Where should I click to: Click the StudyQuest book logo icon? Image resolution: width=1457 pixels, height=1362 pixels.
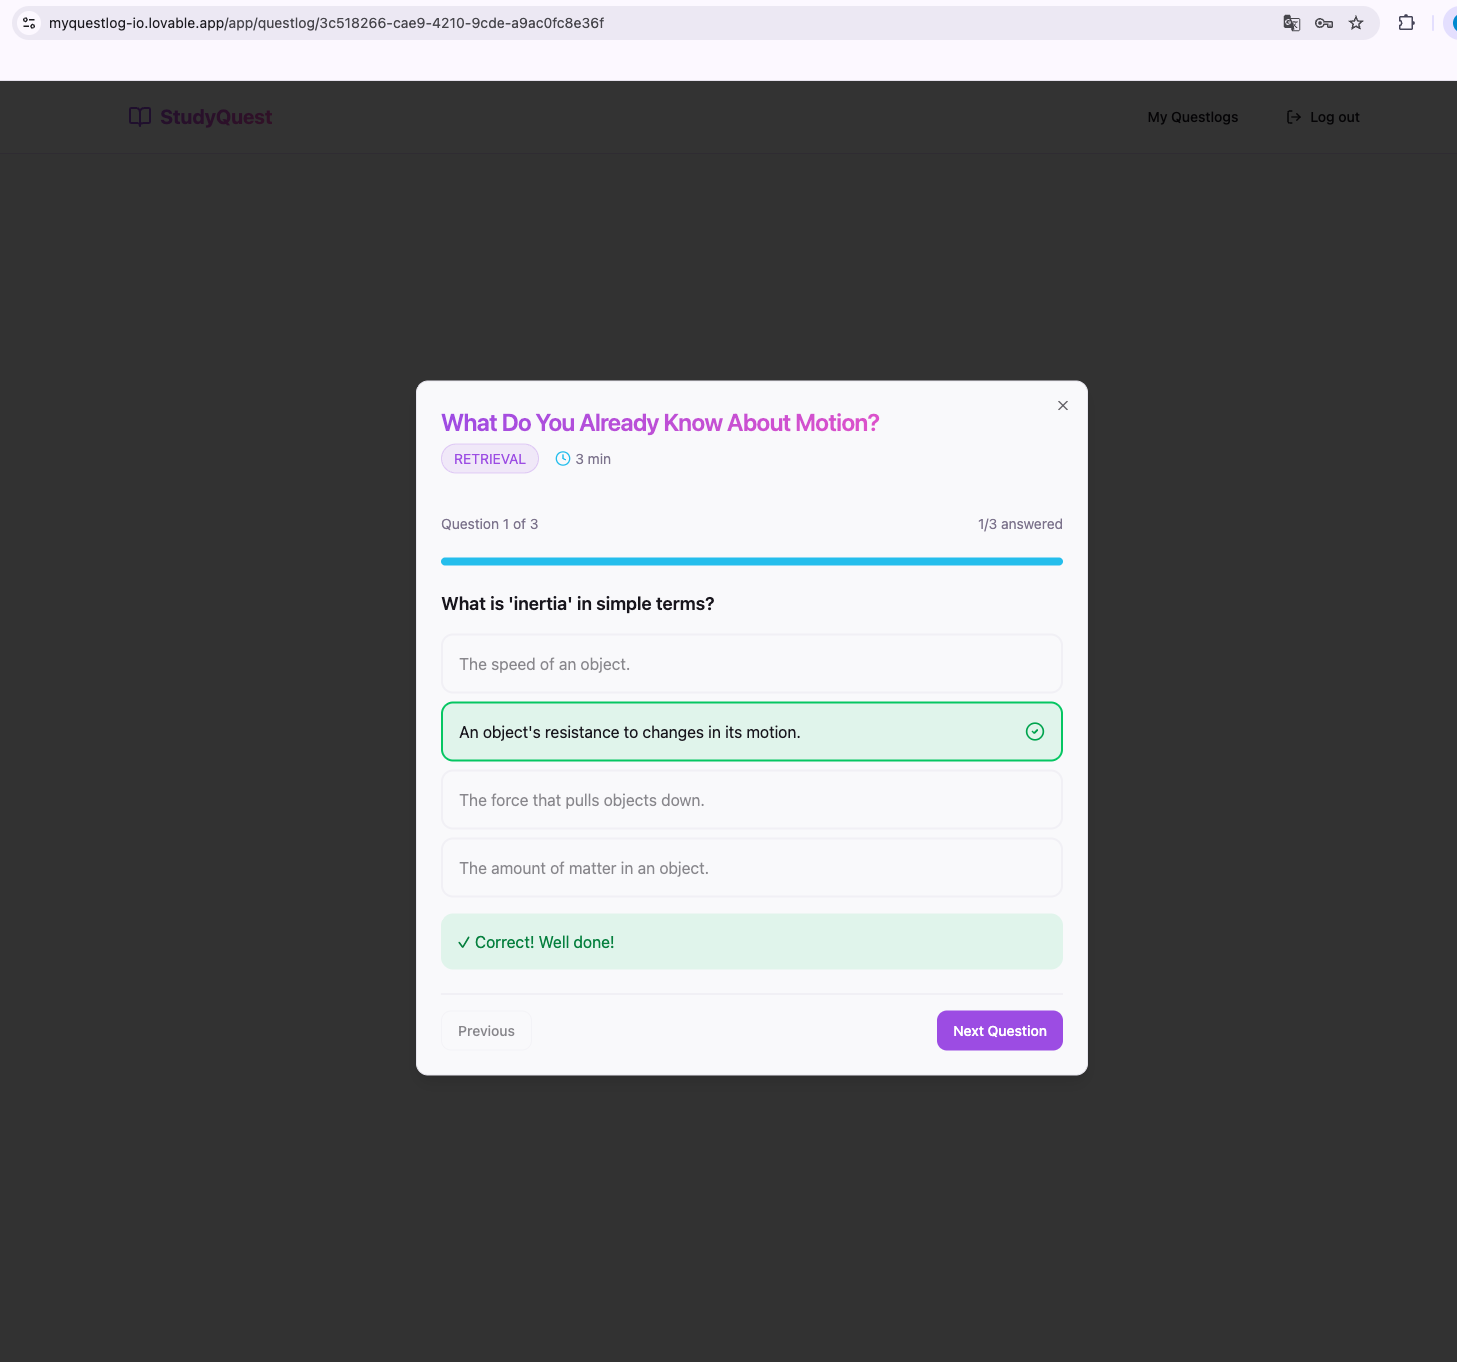(140, 117)
